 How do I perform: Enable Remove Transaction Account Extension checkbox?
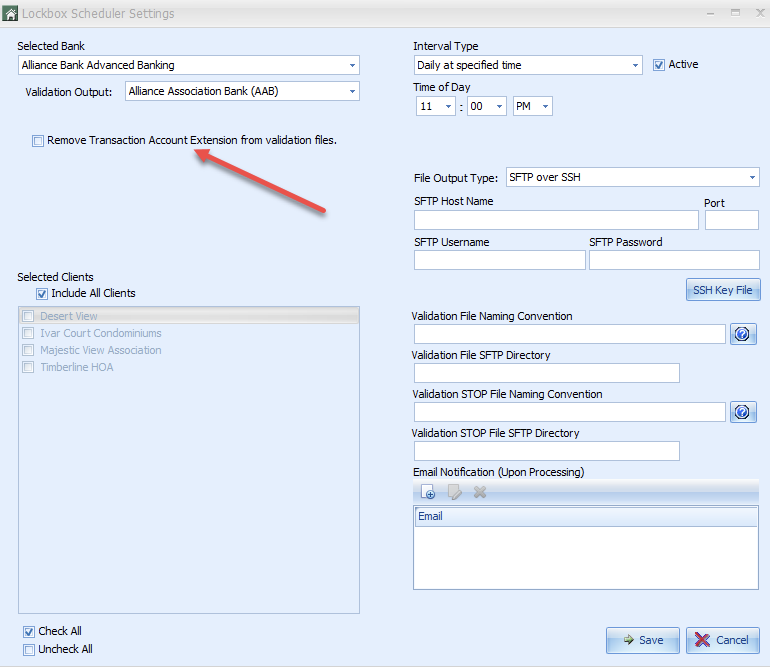(x=38, y=141)
